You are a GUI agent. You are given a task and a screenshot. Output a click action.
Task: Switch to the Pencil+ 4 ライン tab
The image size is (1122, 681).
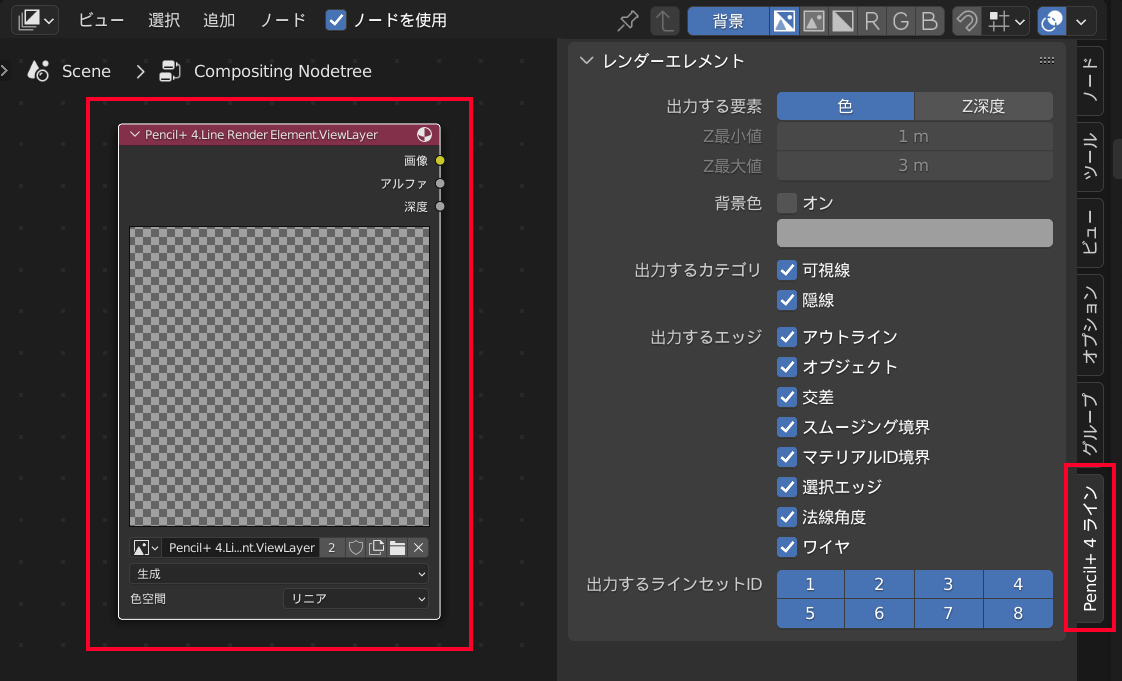(x=1090, y=548)
